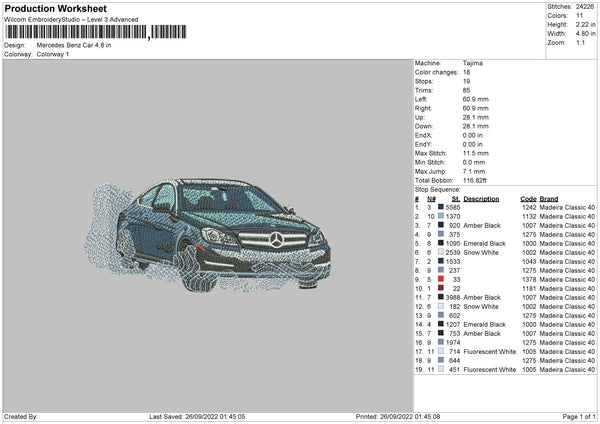Click the Trims value '85'

(466, 90)
